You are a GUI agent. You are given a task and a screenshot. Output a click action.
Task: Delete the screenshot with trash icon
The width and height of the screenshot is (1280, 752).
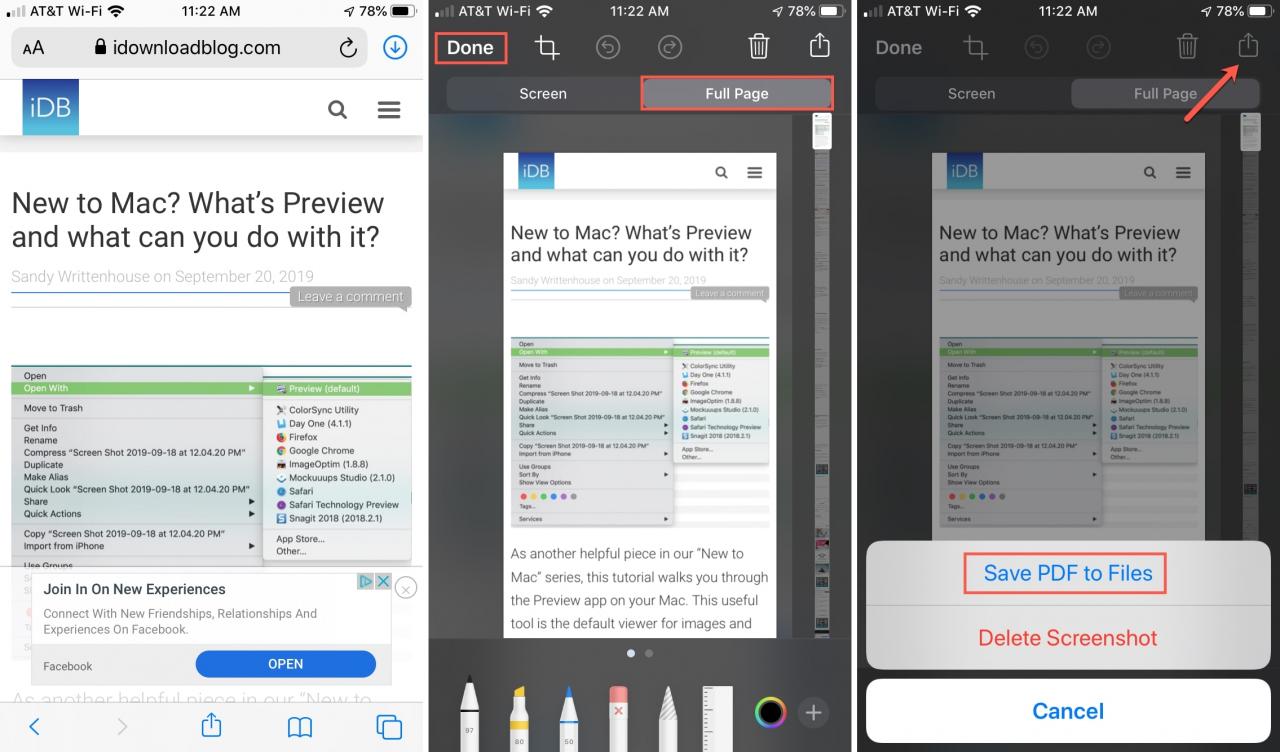pyautogui.click(x=759, y=47)
